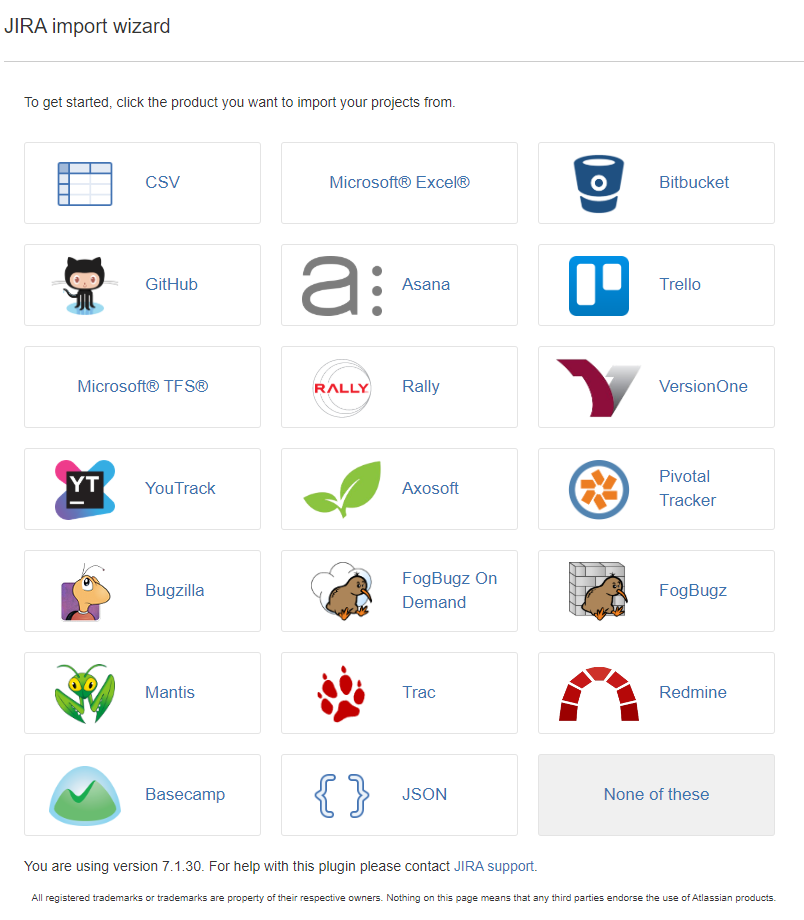Select the GitHub Octocat icon

point(85,285)
